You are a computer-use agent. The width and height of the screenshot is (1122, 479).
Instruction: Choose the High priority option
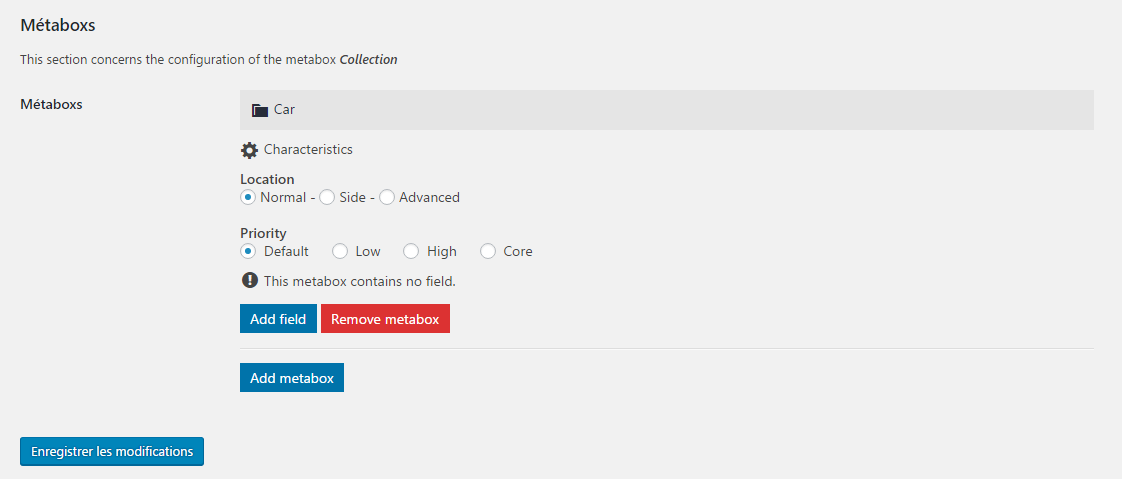coord(411,251)
